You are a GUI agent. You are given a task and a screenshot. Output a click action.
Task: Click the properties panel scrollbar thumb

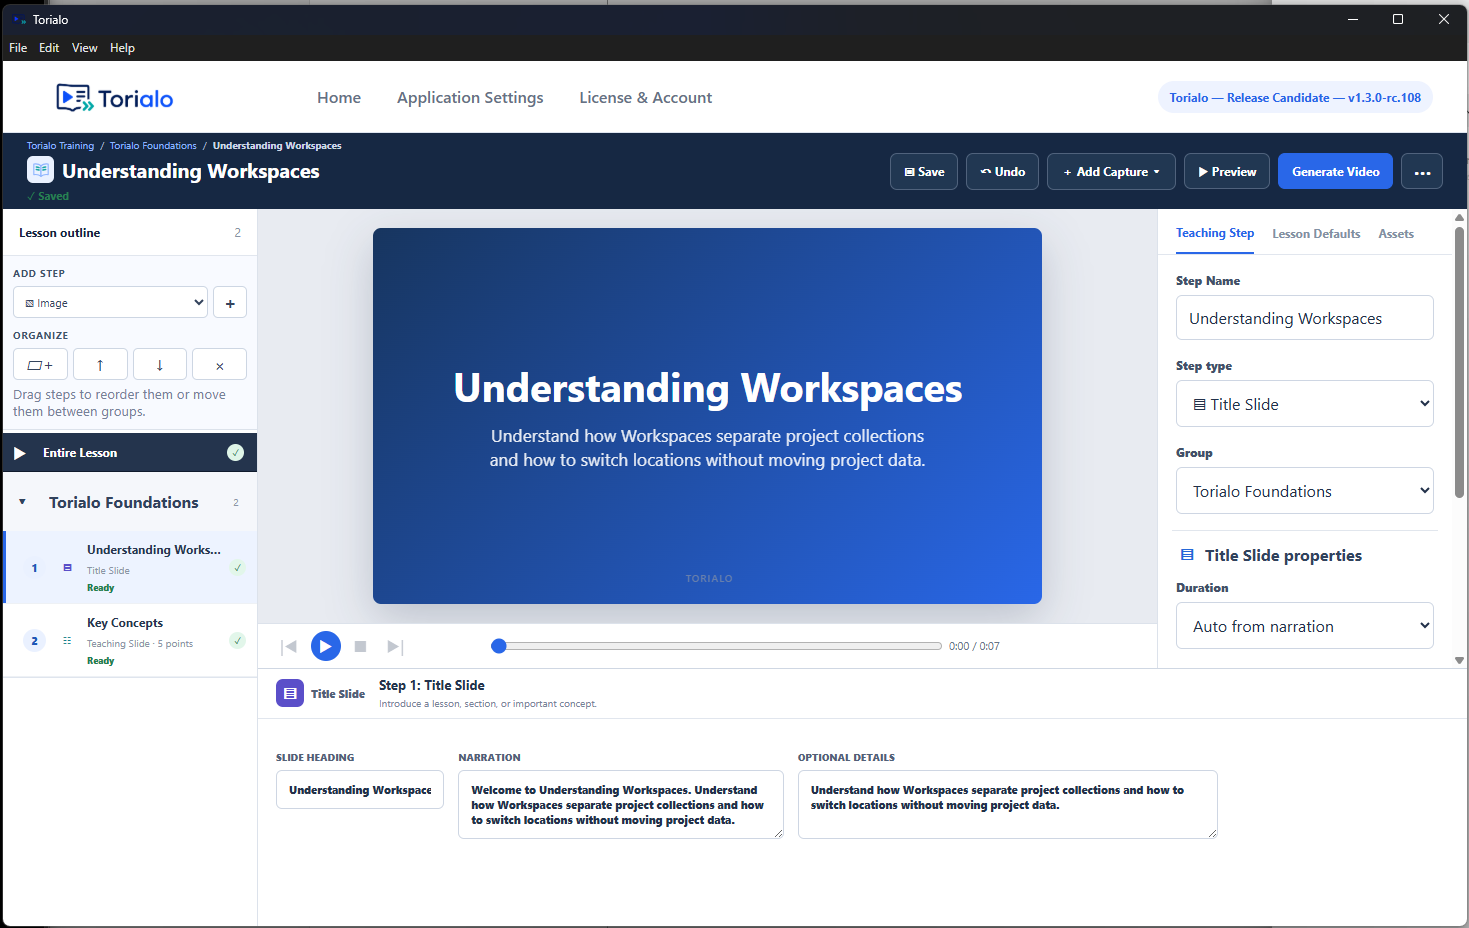[x=1459, y=362]
